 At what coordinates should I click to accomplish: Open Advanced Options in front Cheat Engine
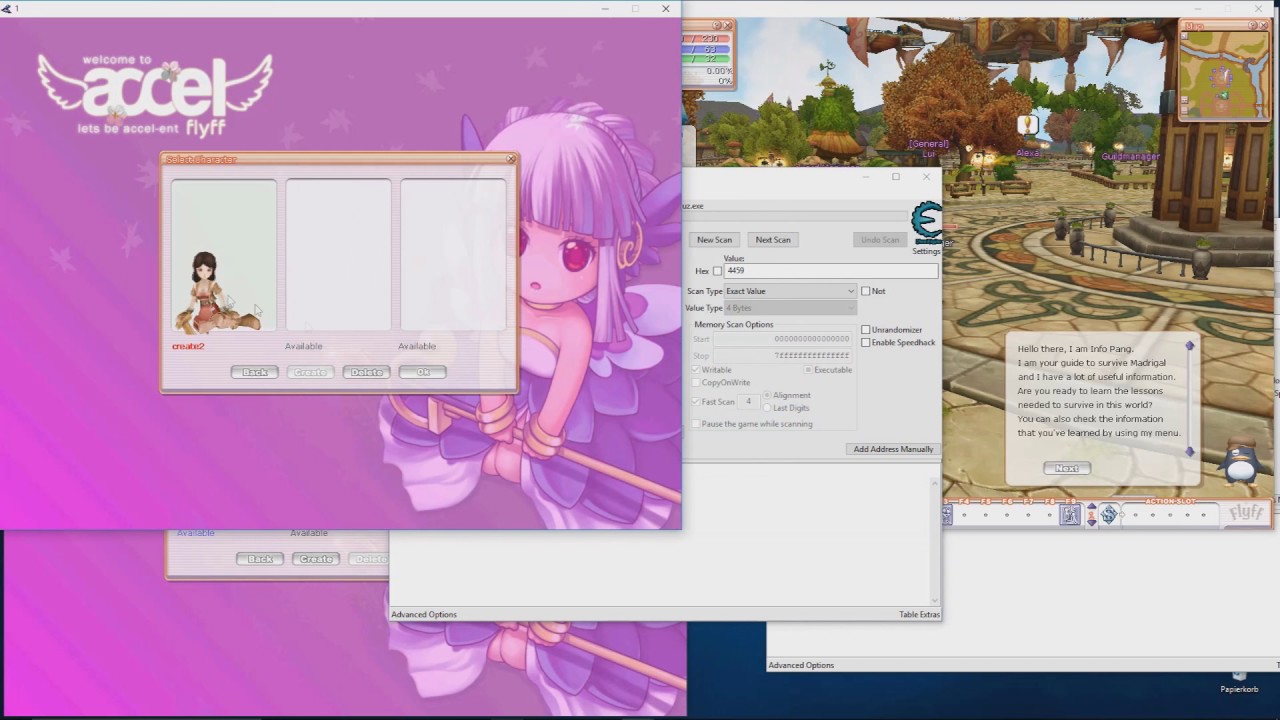pos(424,615)
